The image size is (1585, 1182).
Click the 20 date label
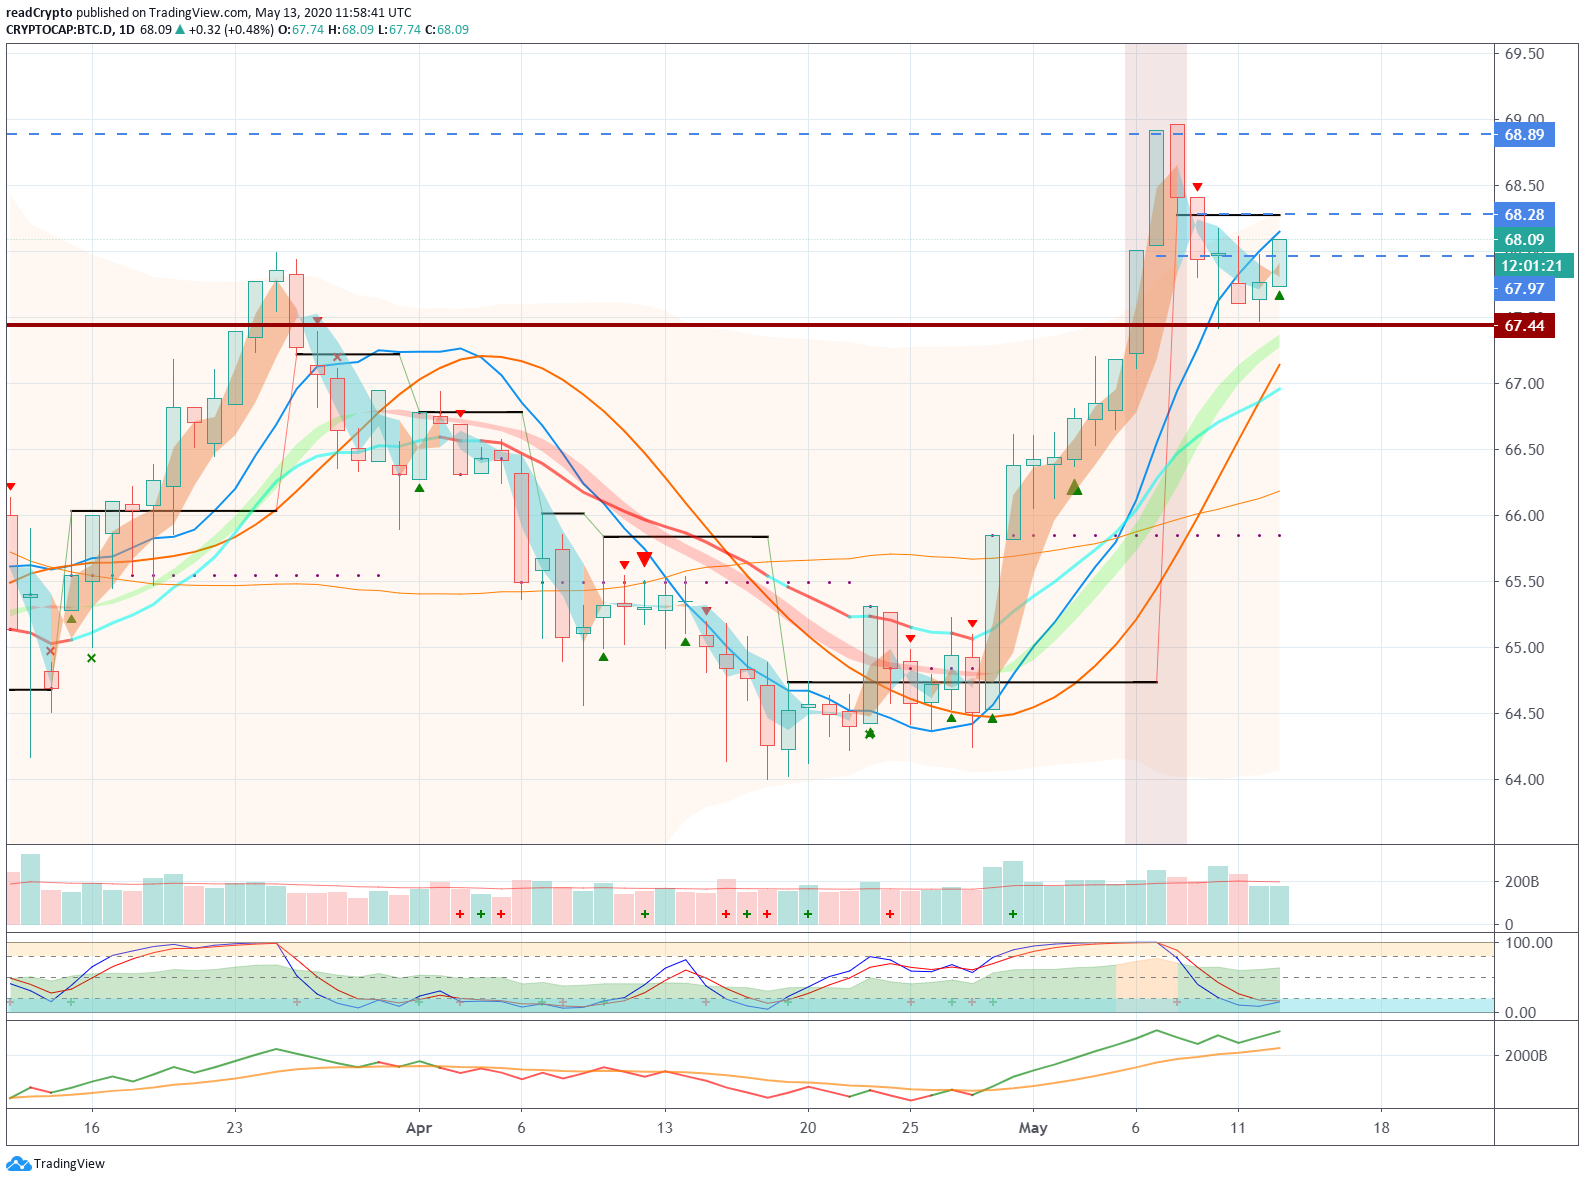point(808,1128)
